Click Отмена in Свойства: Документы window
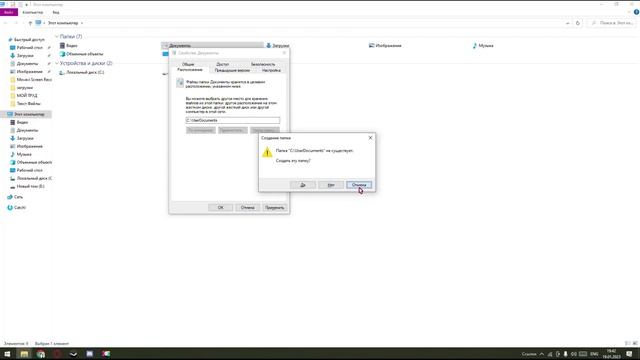Screen dimensions: 640x360 coord(247,208)
